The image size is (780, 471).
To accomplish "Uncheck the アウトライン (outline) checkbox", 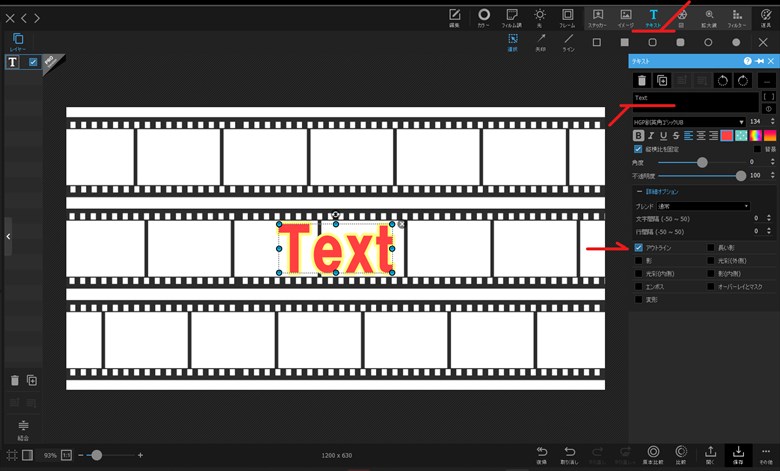I will (638, 247).
